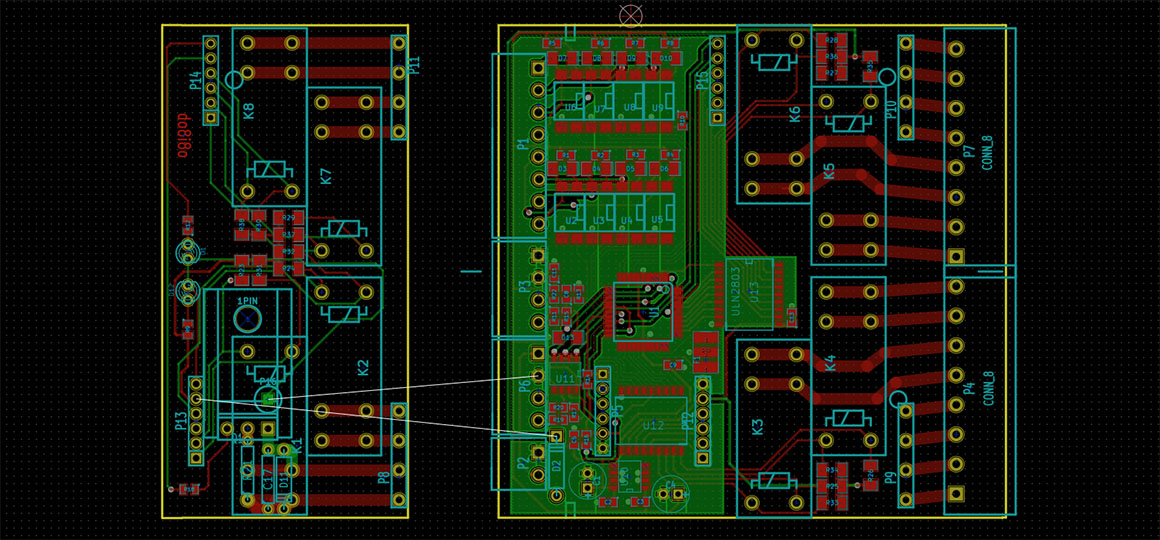Click the P9 pin header label

tap(890, 477)
